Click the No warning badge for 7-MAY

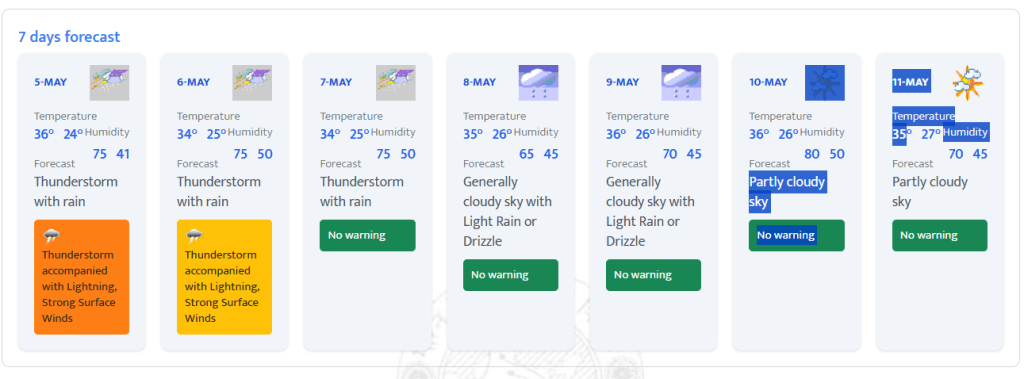pos(368,235)
